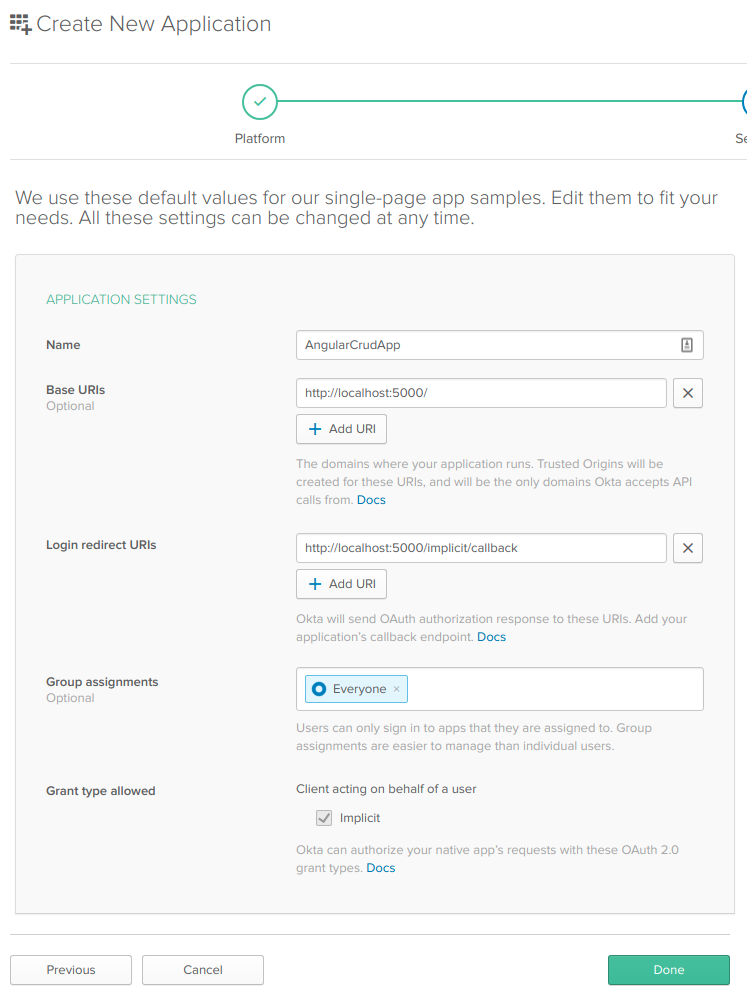Click the Base URIs text field
This screenshot has width=747, height=1005.
click(481, 393)
